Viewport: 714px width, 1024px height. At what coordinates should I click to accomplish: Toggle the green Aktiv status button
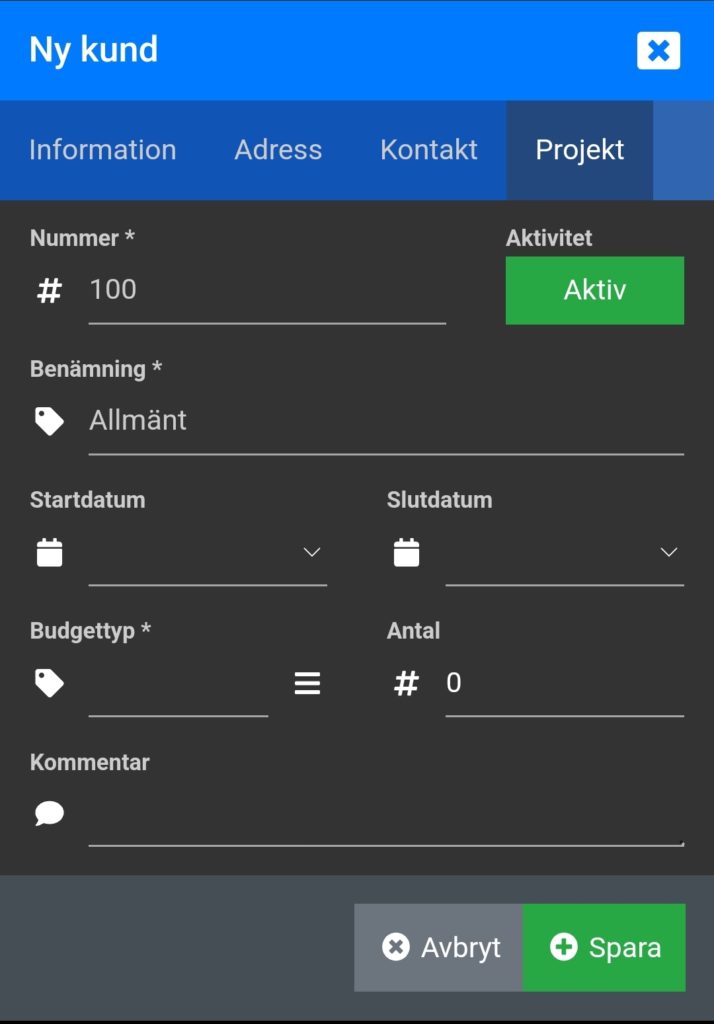[x=594, y=290]
